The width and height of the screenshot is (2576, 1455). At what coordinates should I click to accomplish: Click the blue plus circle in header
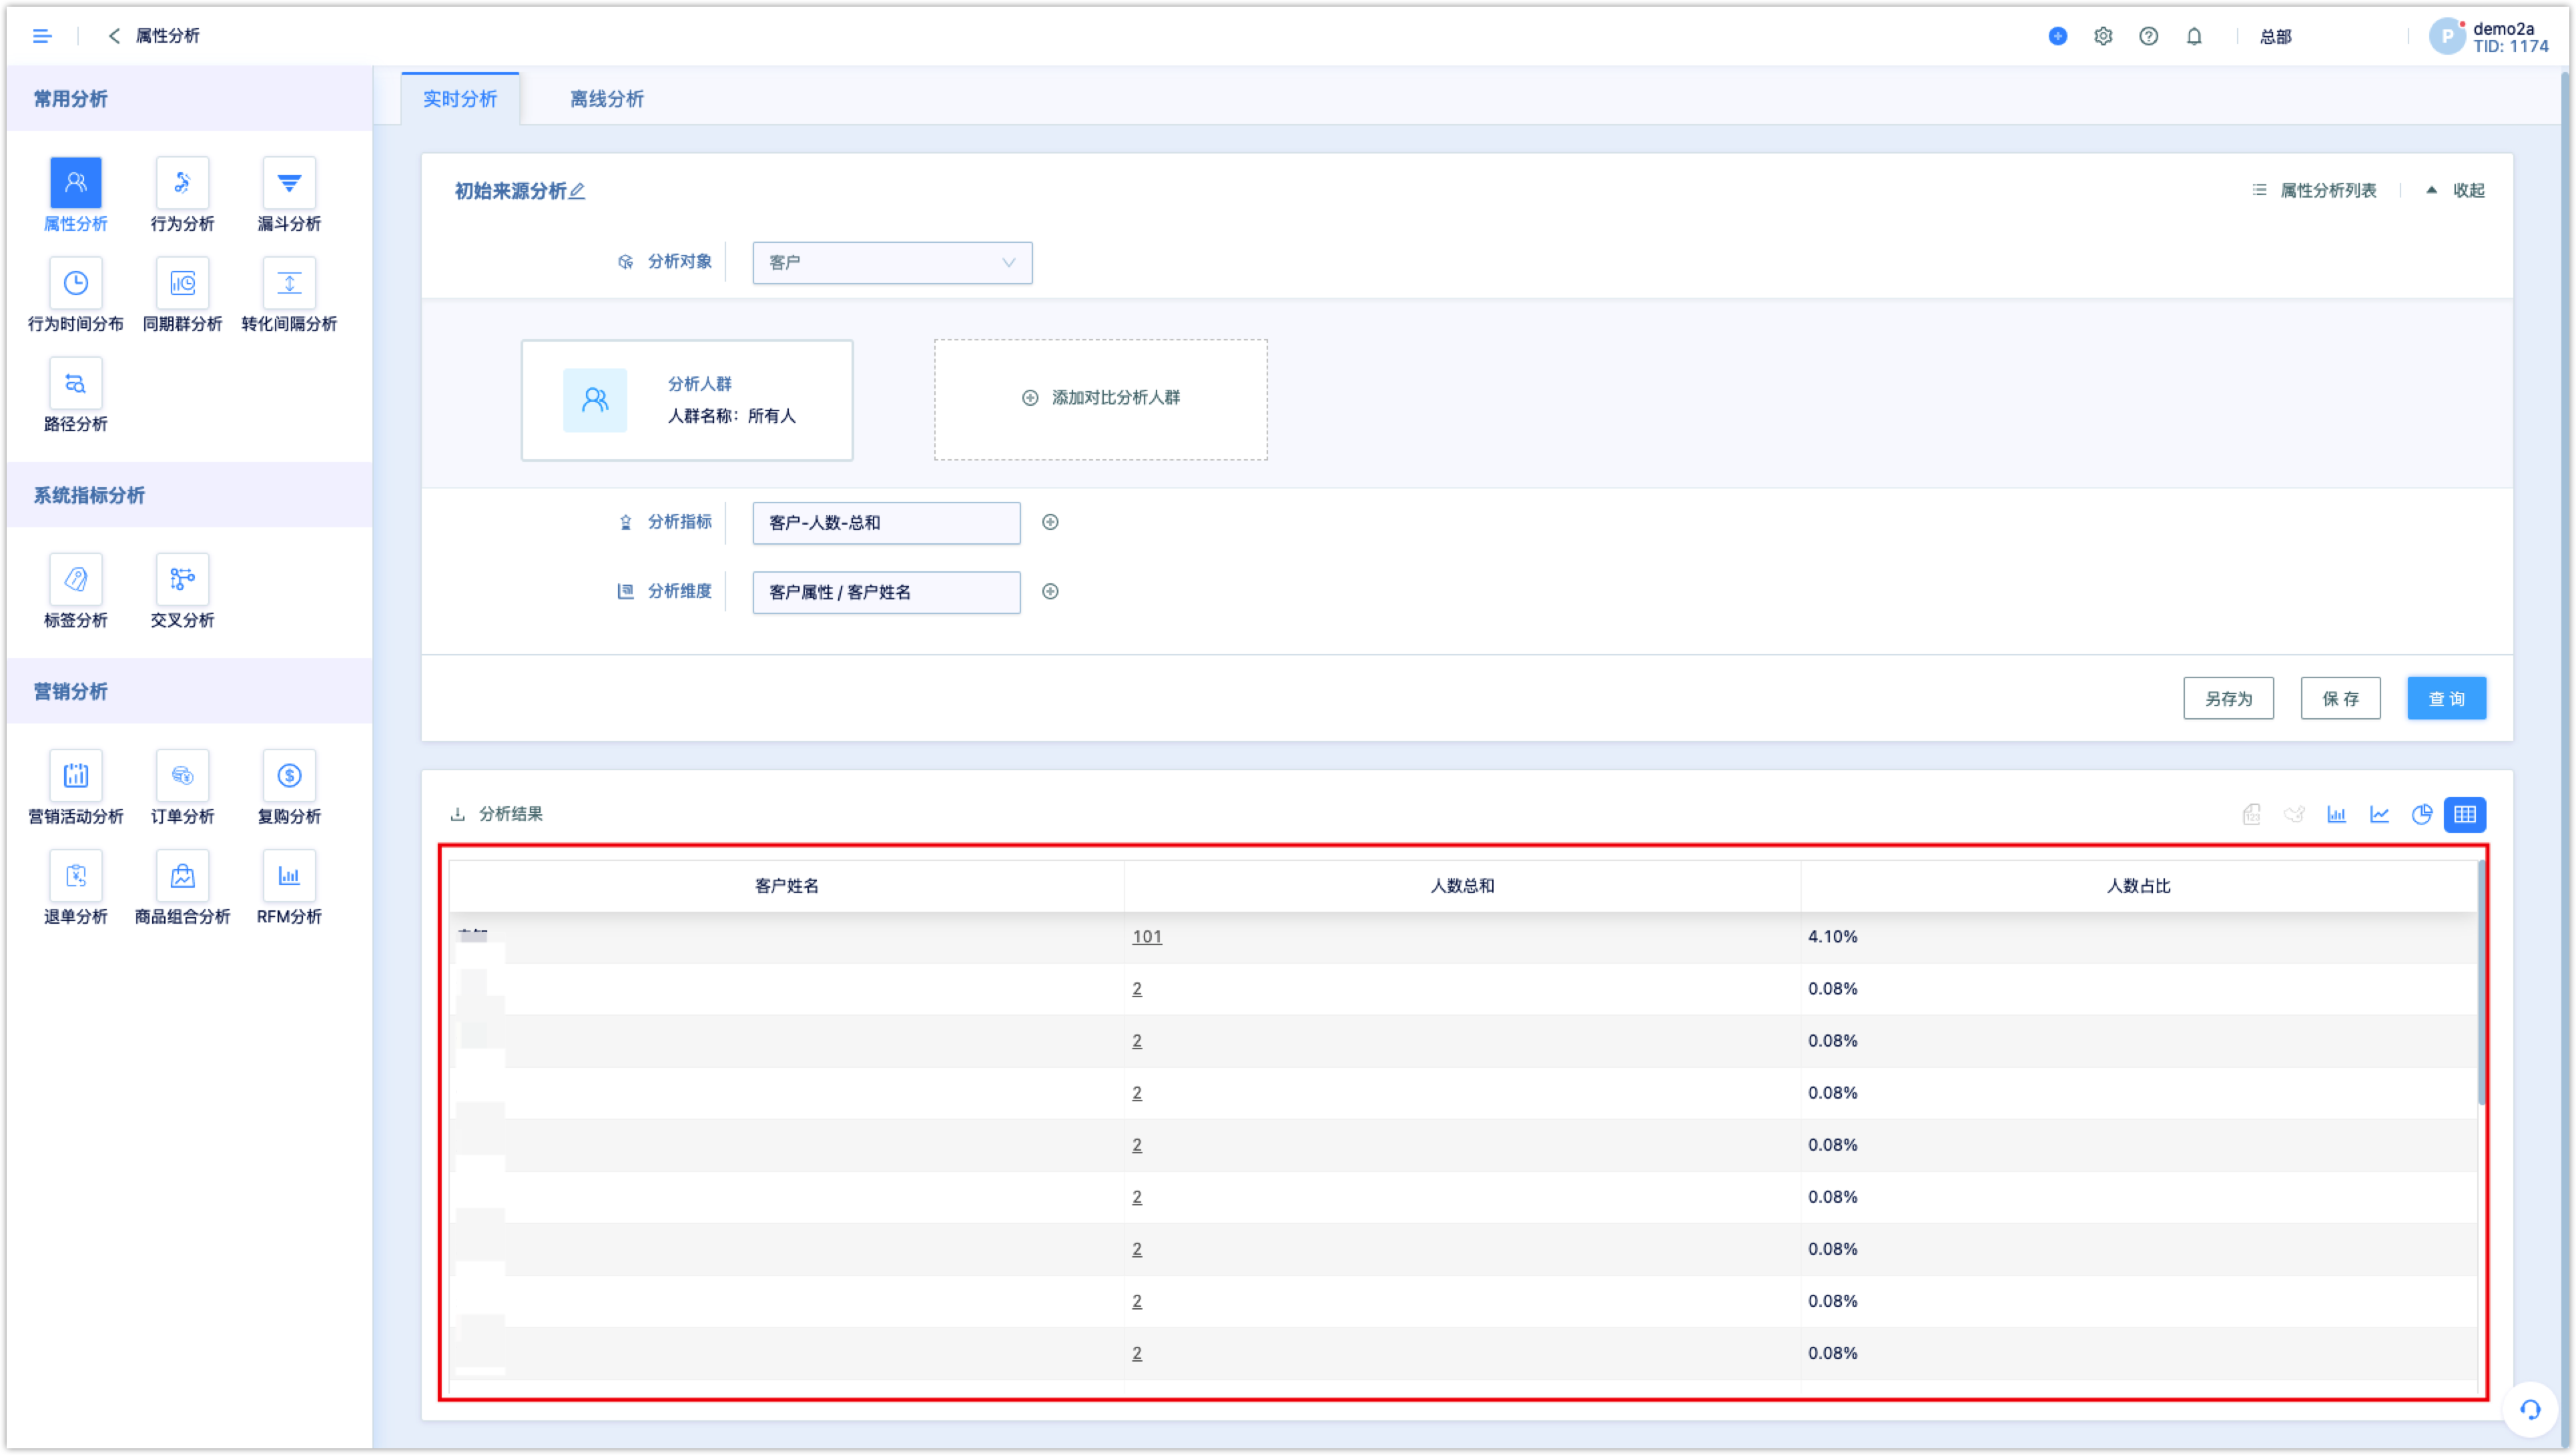pos(2058,36)
